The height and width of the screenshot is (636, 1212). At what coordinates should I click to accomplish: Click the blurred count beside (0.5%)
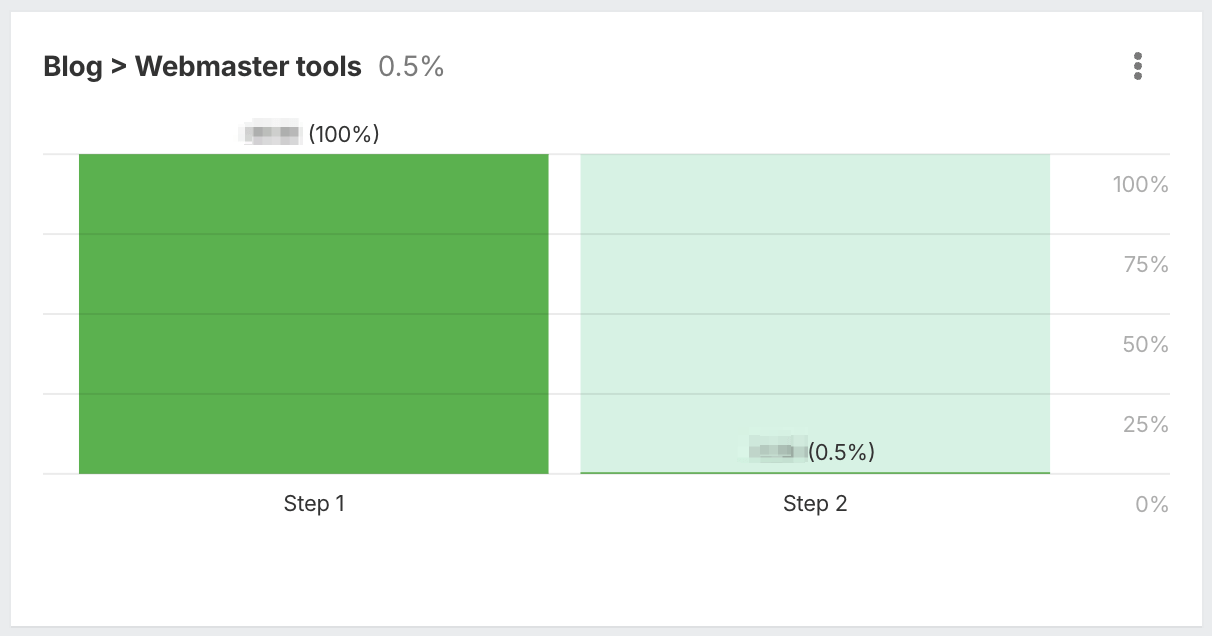tap(778, 451)
